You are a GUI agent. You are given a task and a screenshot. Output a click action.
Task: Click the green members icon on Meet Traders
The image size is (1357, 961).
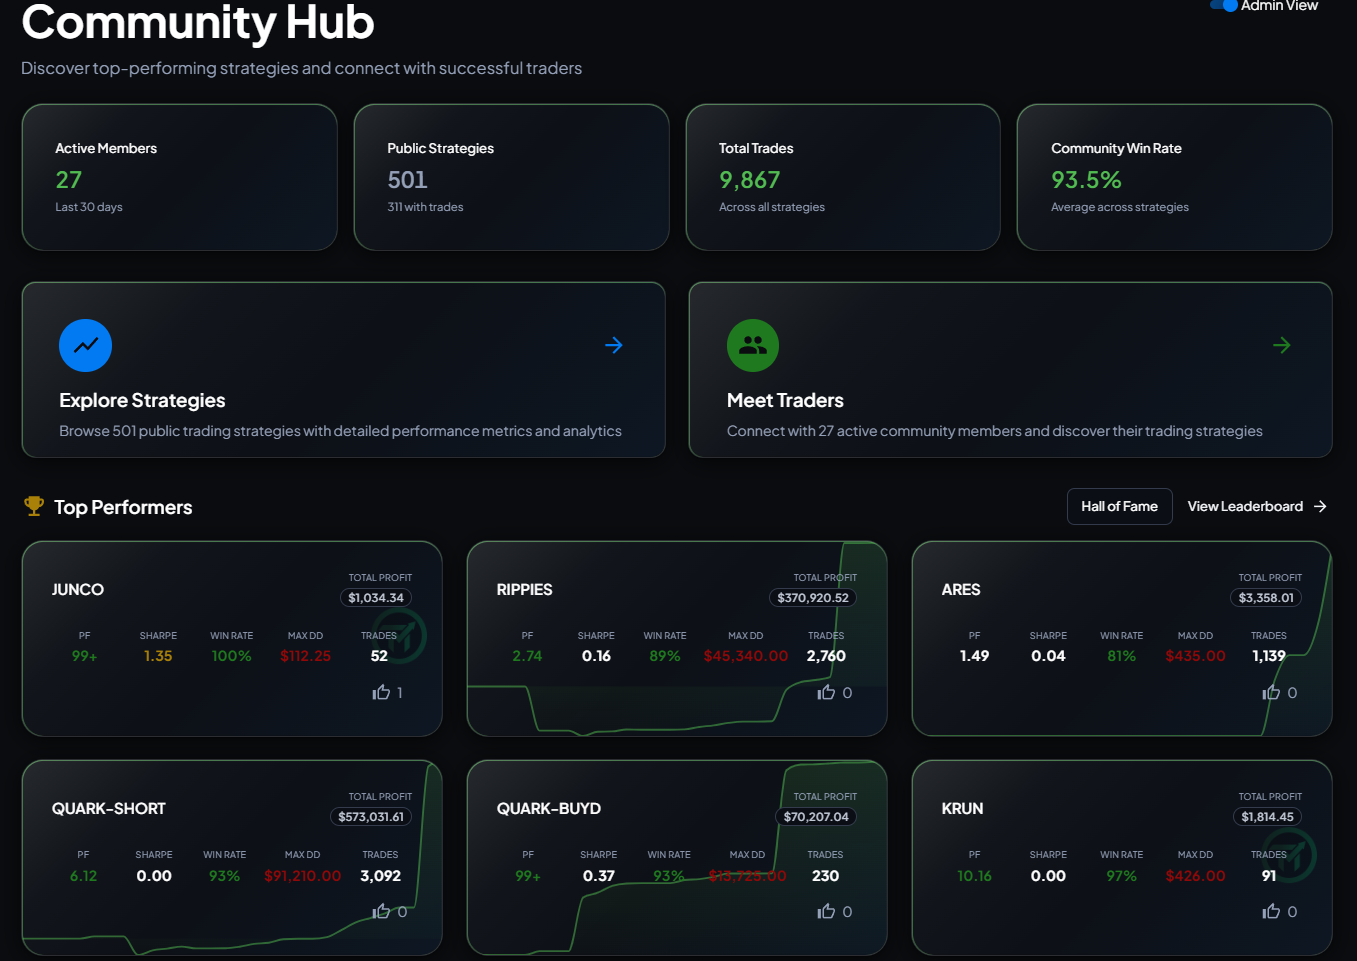point(753,345)
